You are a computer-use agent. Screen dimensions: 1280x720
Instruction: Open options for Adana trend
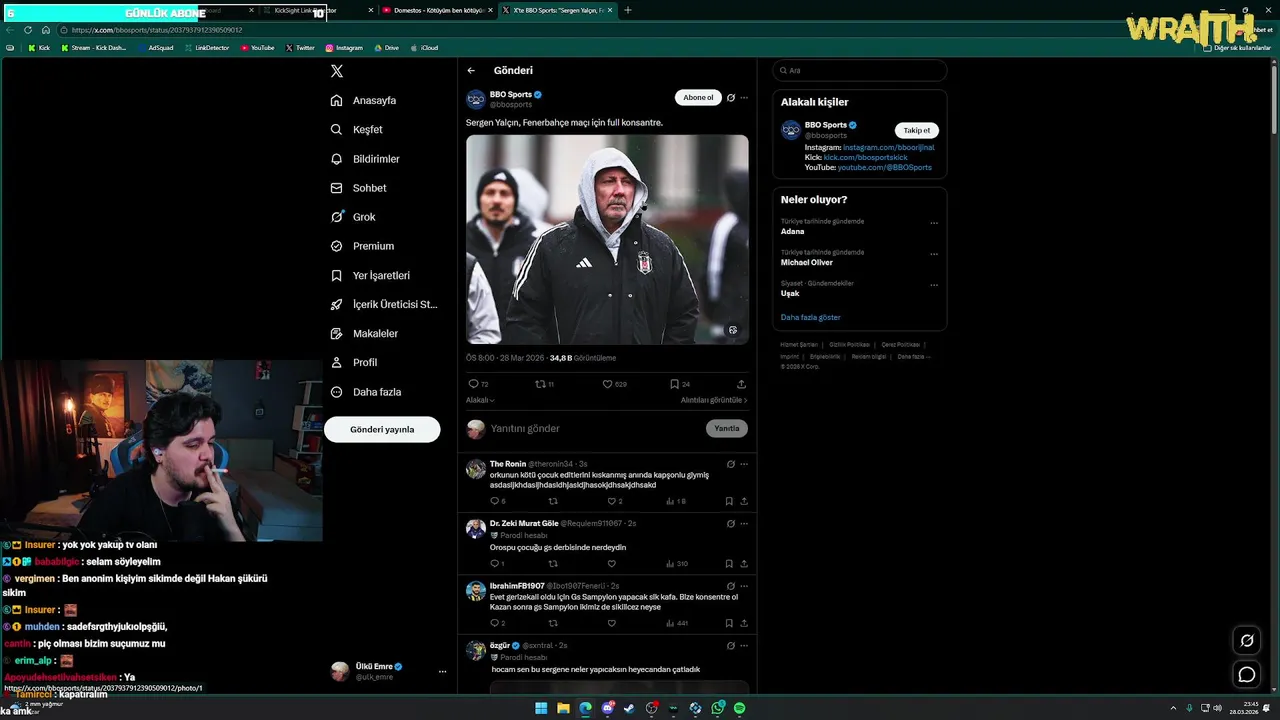click(x=934, y=223)
